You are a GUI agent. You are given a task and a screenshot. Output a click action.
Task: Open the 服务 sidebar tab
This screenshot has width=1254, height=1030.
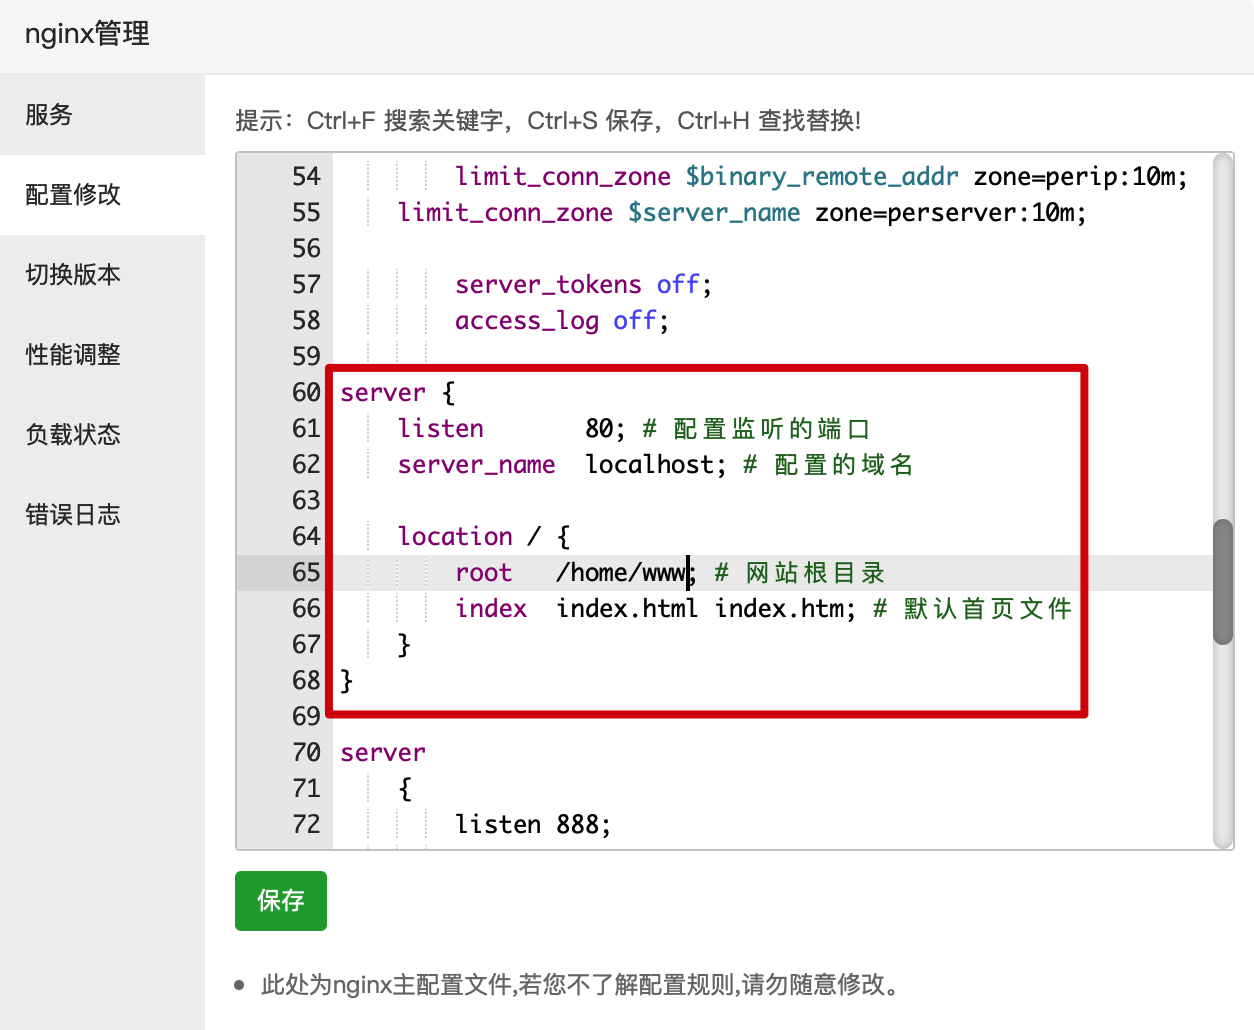pyautogui.click(x=50, y=115)
